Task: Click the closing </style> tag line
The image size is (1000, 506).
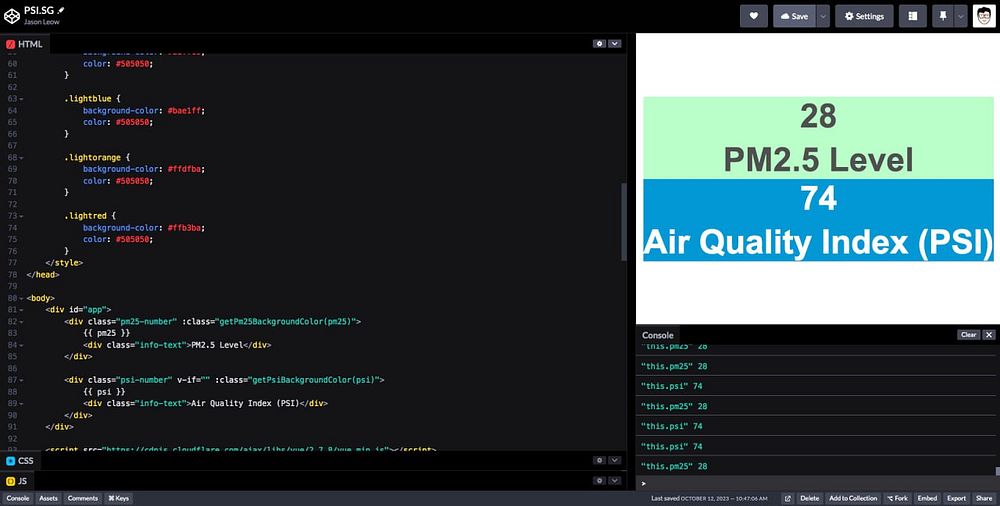Action: point(64,263)
